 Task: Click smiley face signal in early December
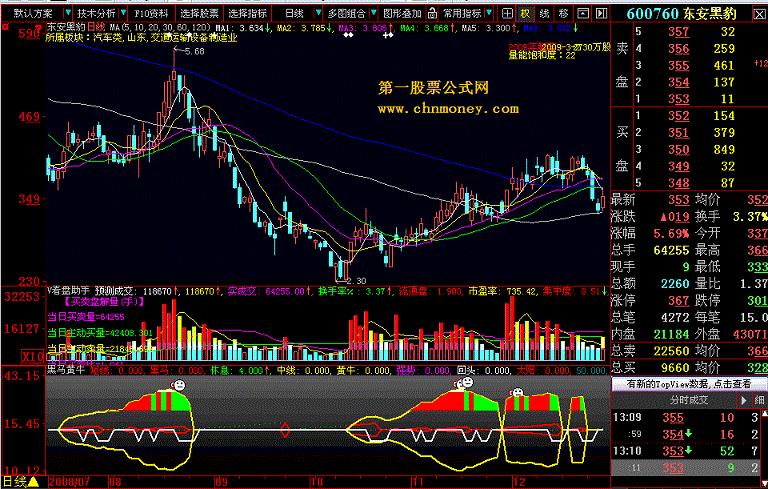click(x=518, y=392)
